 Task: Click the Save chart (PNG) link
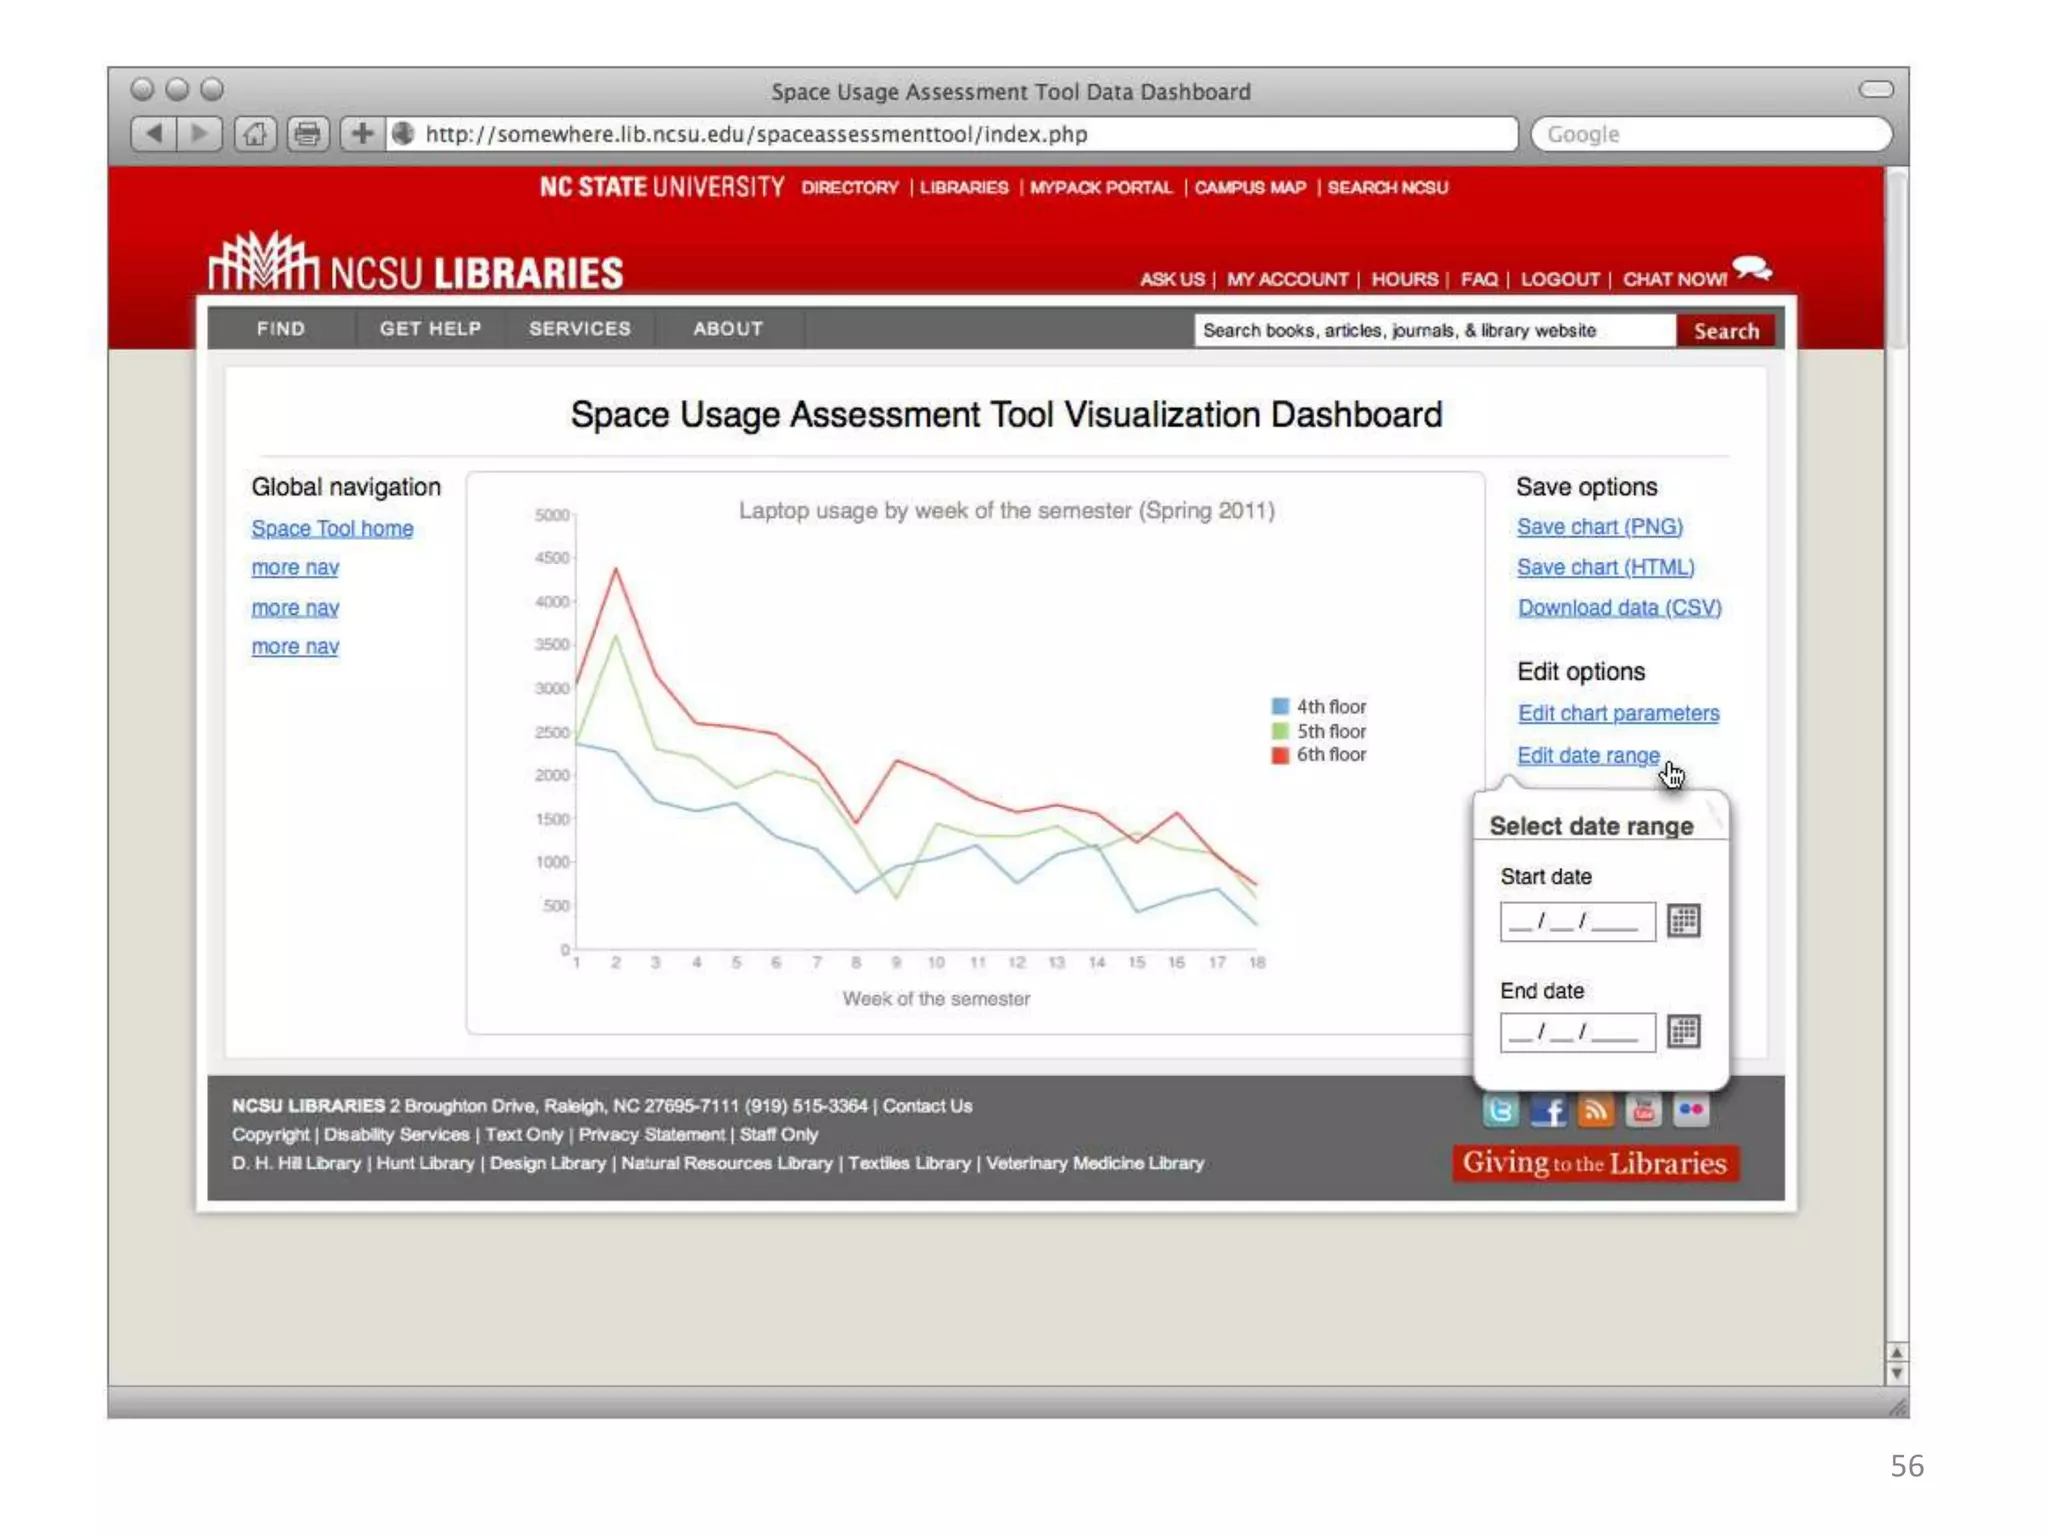[x=1599, y=527]
